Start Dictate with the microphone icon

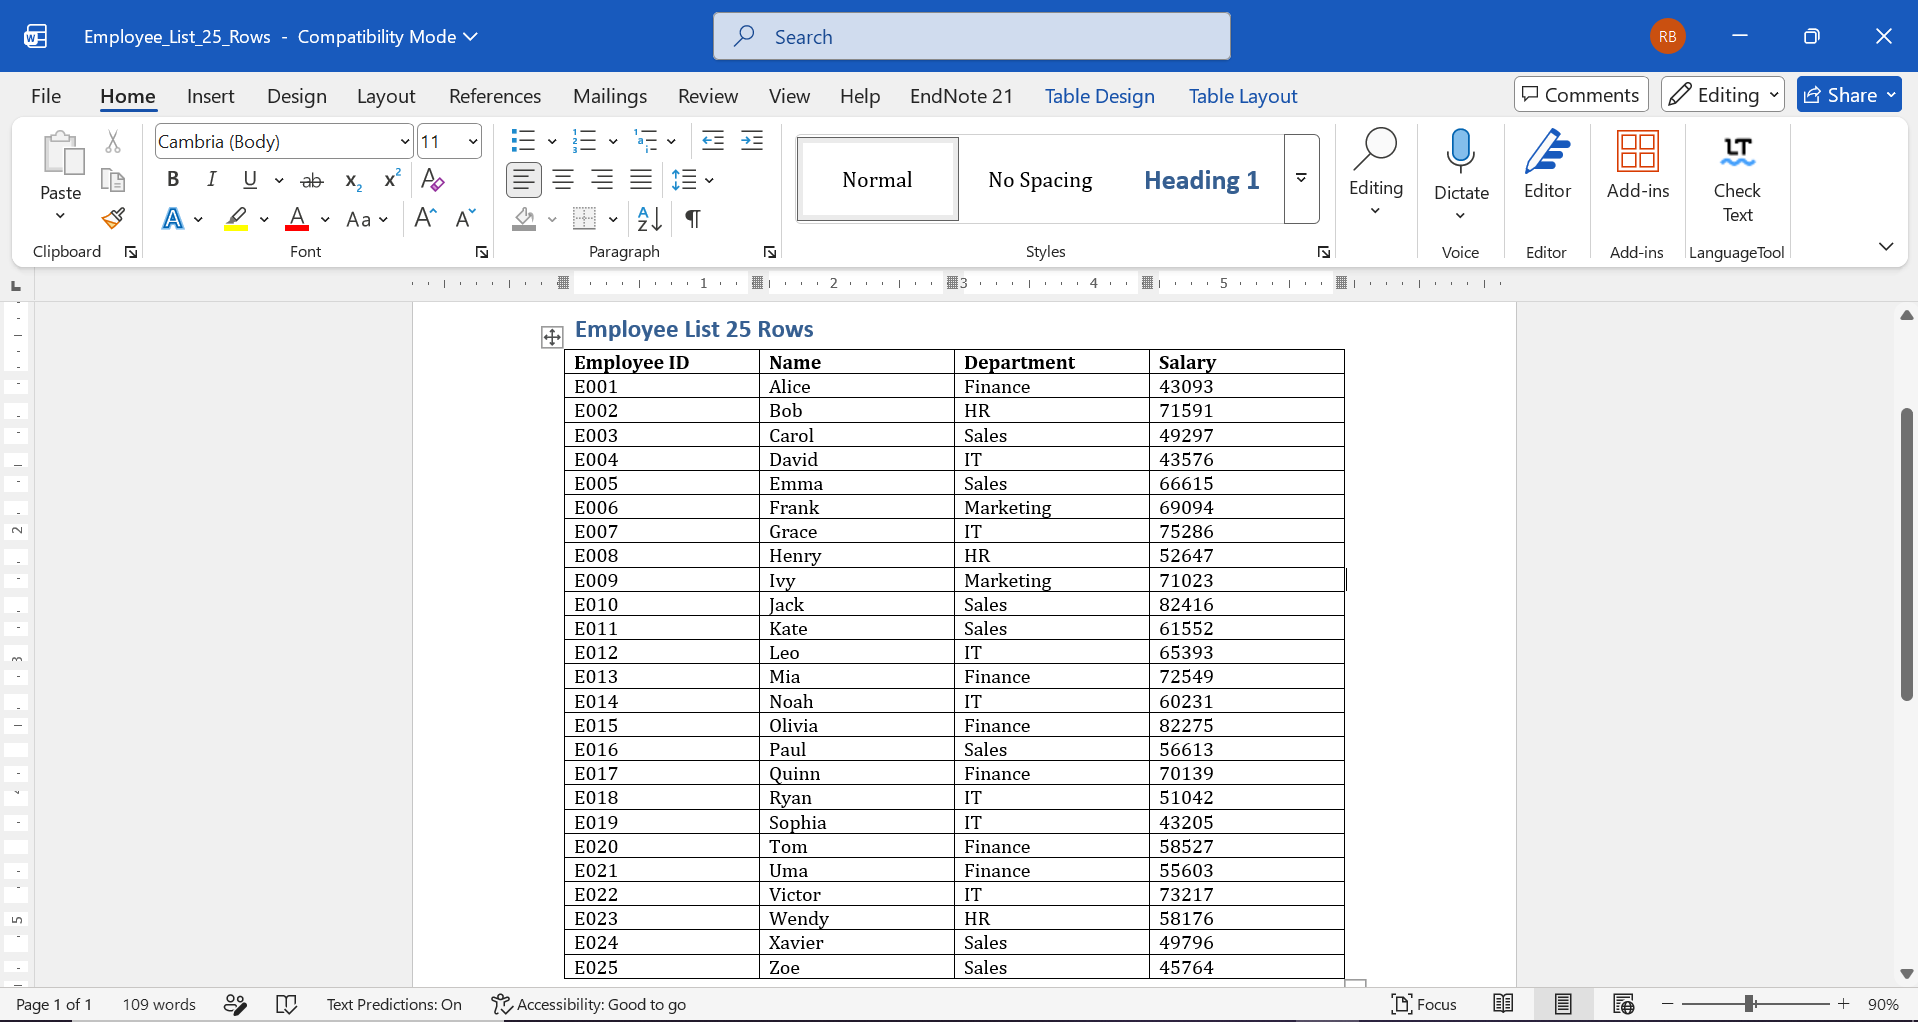pos(1461,152)
